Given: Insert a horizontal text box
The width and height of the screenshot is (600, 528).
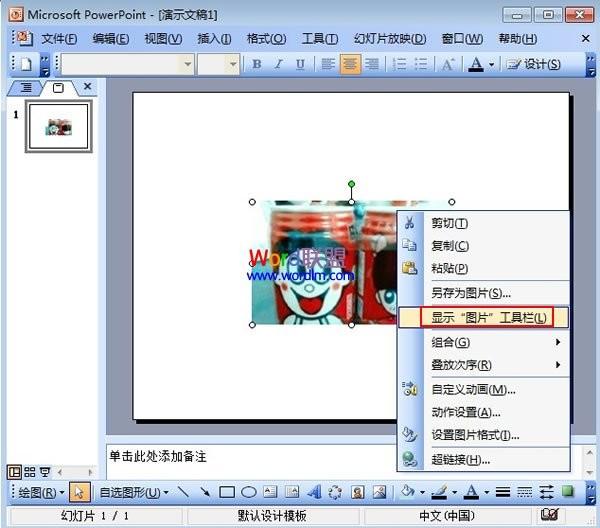Looking at the screenshot, I should click(x=270, y=492).
